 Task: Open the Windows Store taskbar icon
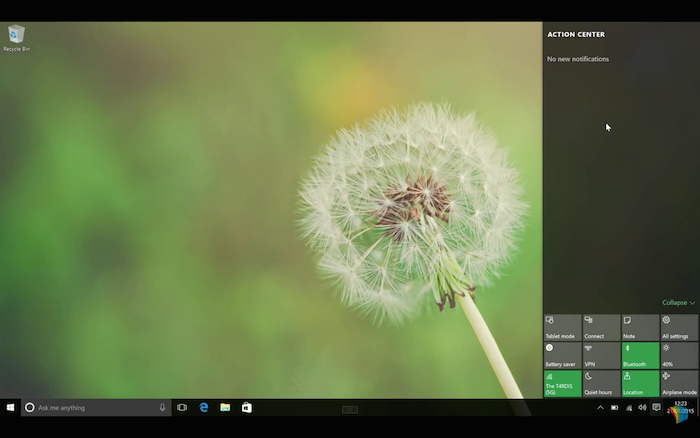[x=246, y=408]
